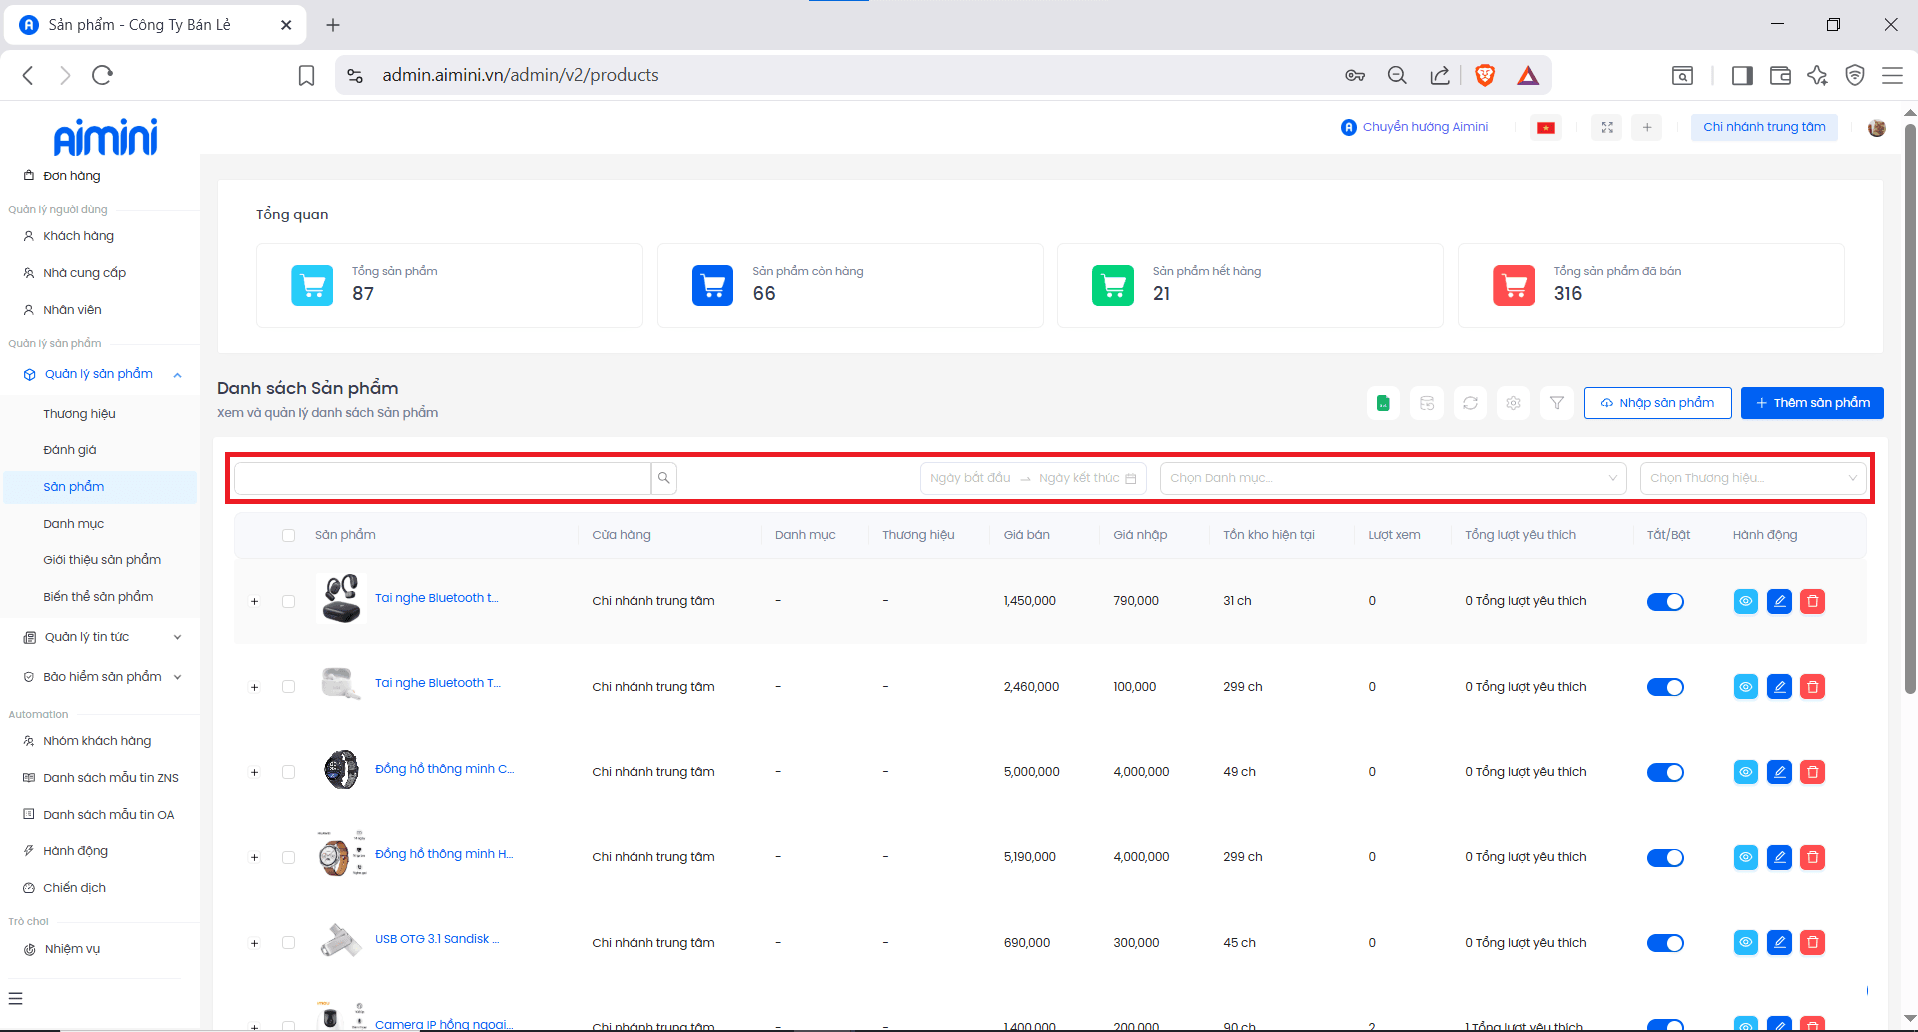This screenshot has height=1032, width=1918.
Task: View details of first Tai nghe Bluetooth product
Action: coord(1745,601)
